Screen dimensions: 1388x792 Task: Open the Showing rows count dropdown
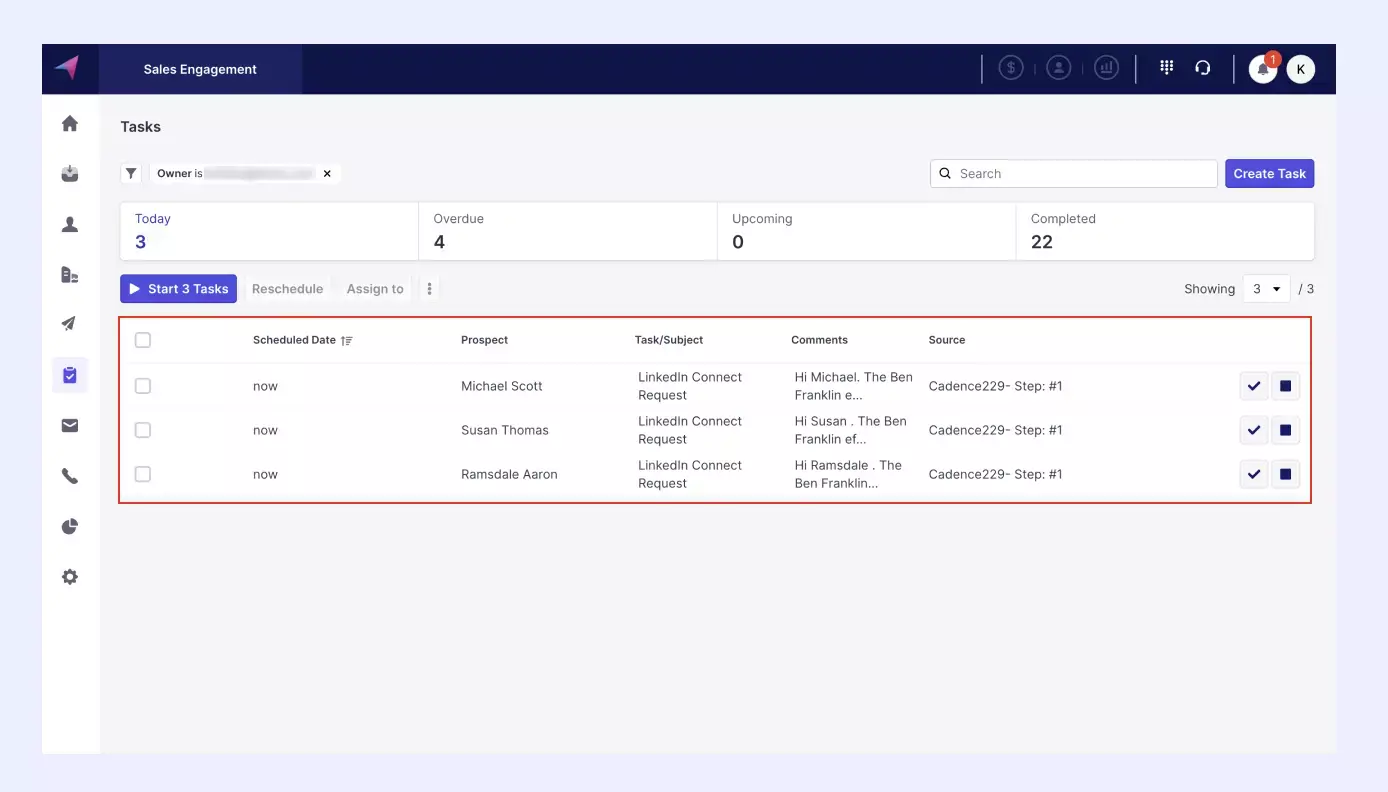[1266, 288]
